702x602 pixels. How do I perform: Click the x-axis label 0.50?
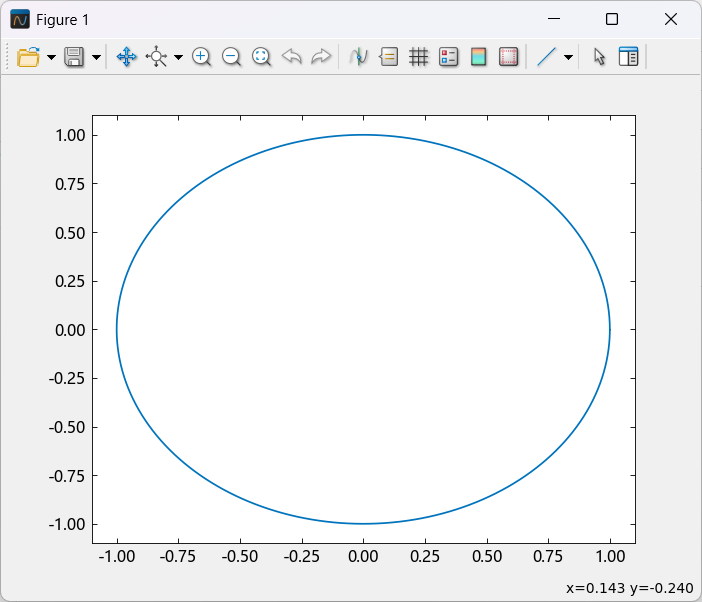coord(487,556)
